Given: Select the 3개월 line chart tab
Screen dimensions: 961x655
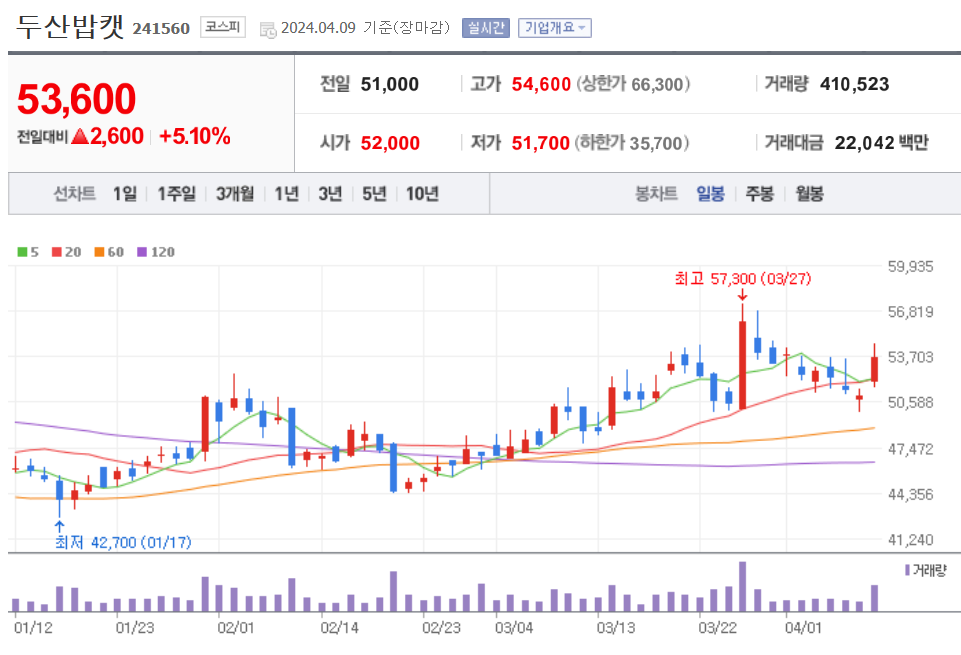Looking at the screenshot, I should pyautogui.click(x=235, y=194).
